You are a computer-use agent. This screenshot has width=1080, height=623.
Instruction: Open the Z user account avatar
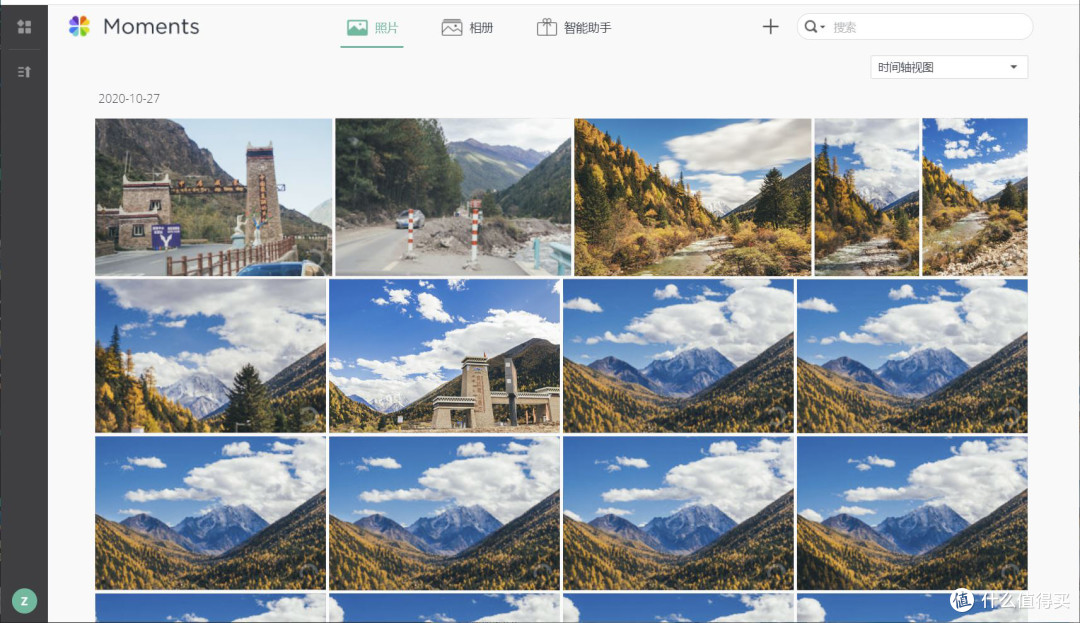pos(24,600)
